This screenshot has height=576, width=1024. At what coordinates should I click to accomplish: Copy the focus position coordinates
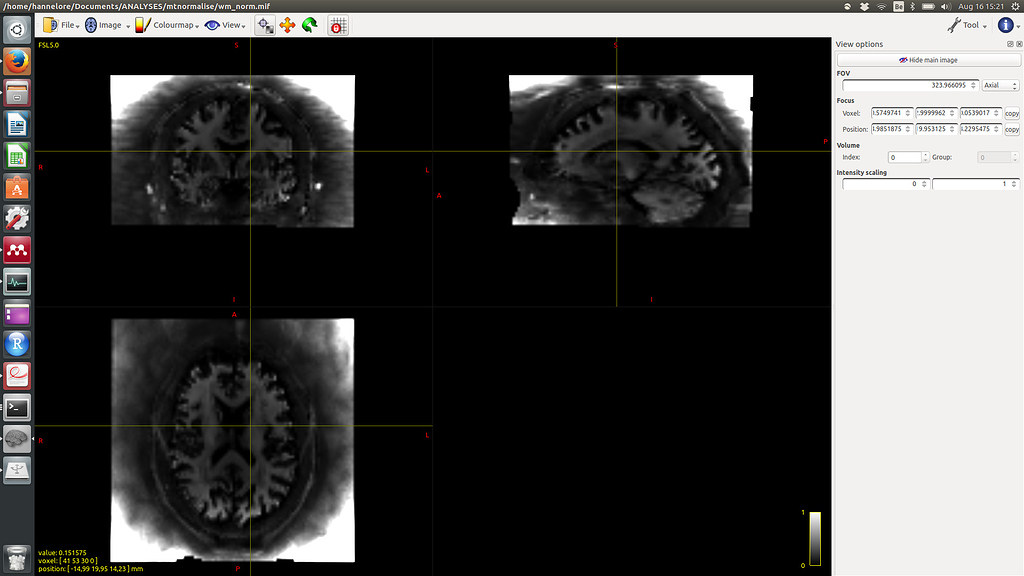click(1011, 129)
